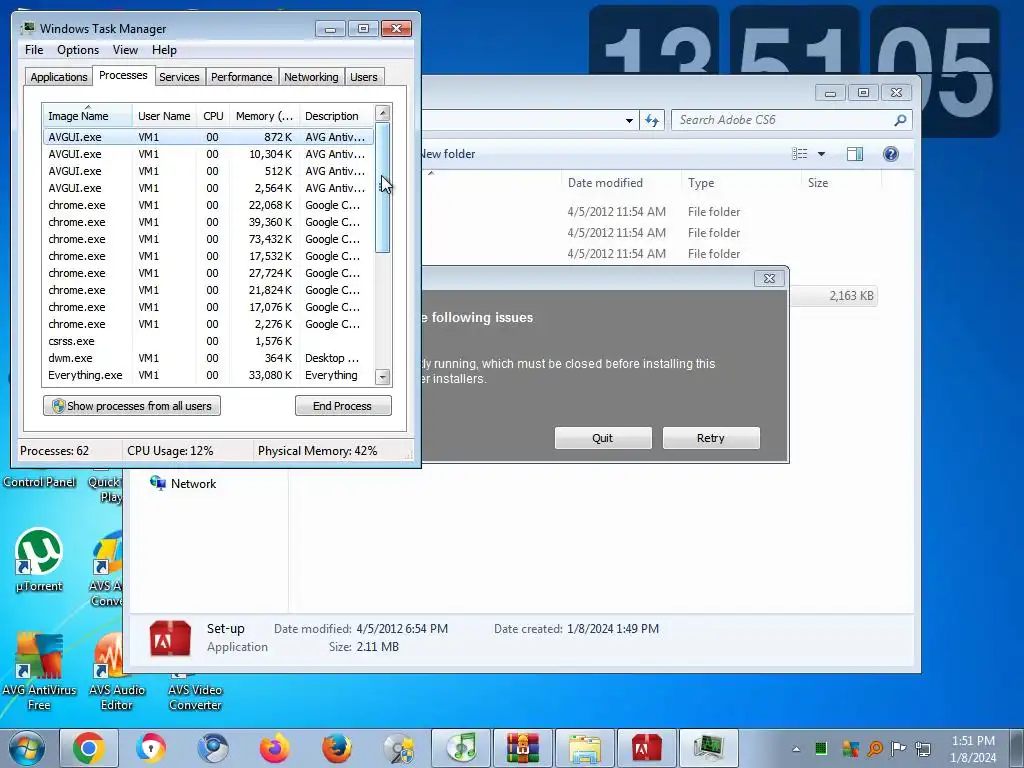Open the older Firefox globe icon
The width and height of the screenshot is (1024, 768).
pyautogui.click(x=337, y=748)
